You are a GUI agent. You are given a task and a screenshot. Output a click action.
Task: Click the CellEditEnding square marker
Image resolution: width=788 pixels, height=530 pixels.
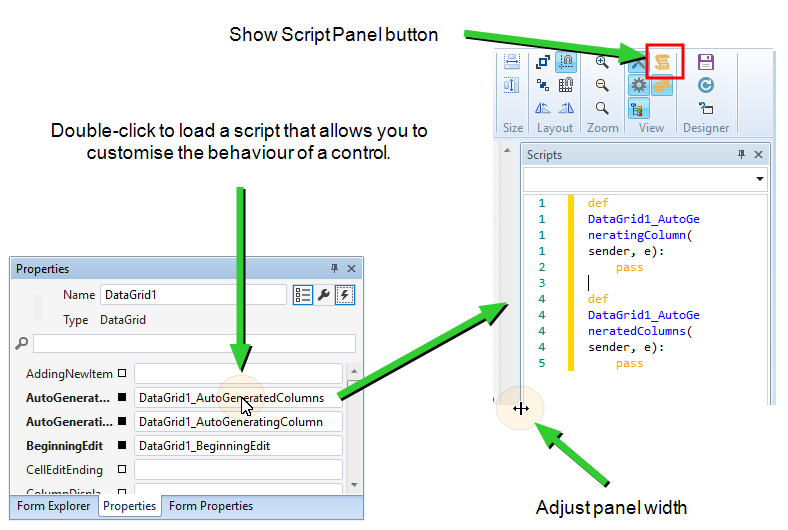pyautogui.click(x=122, y=469)
